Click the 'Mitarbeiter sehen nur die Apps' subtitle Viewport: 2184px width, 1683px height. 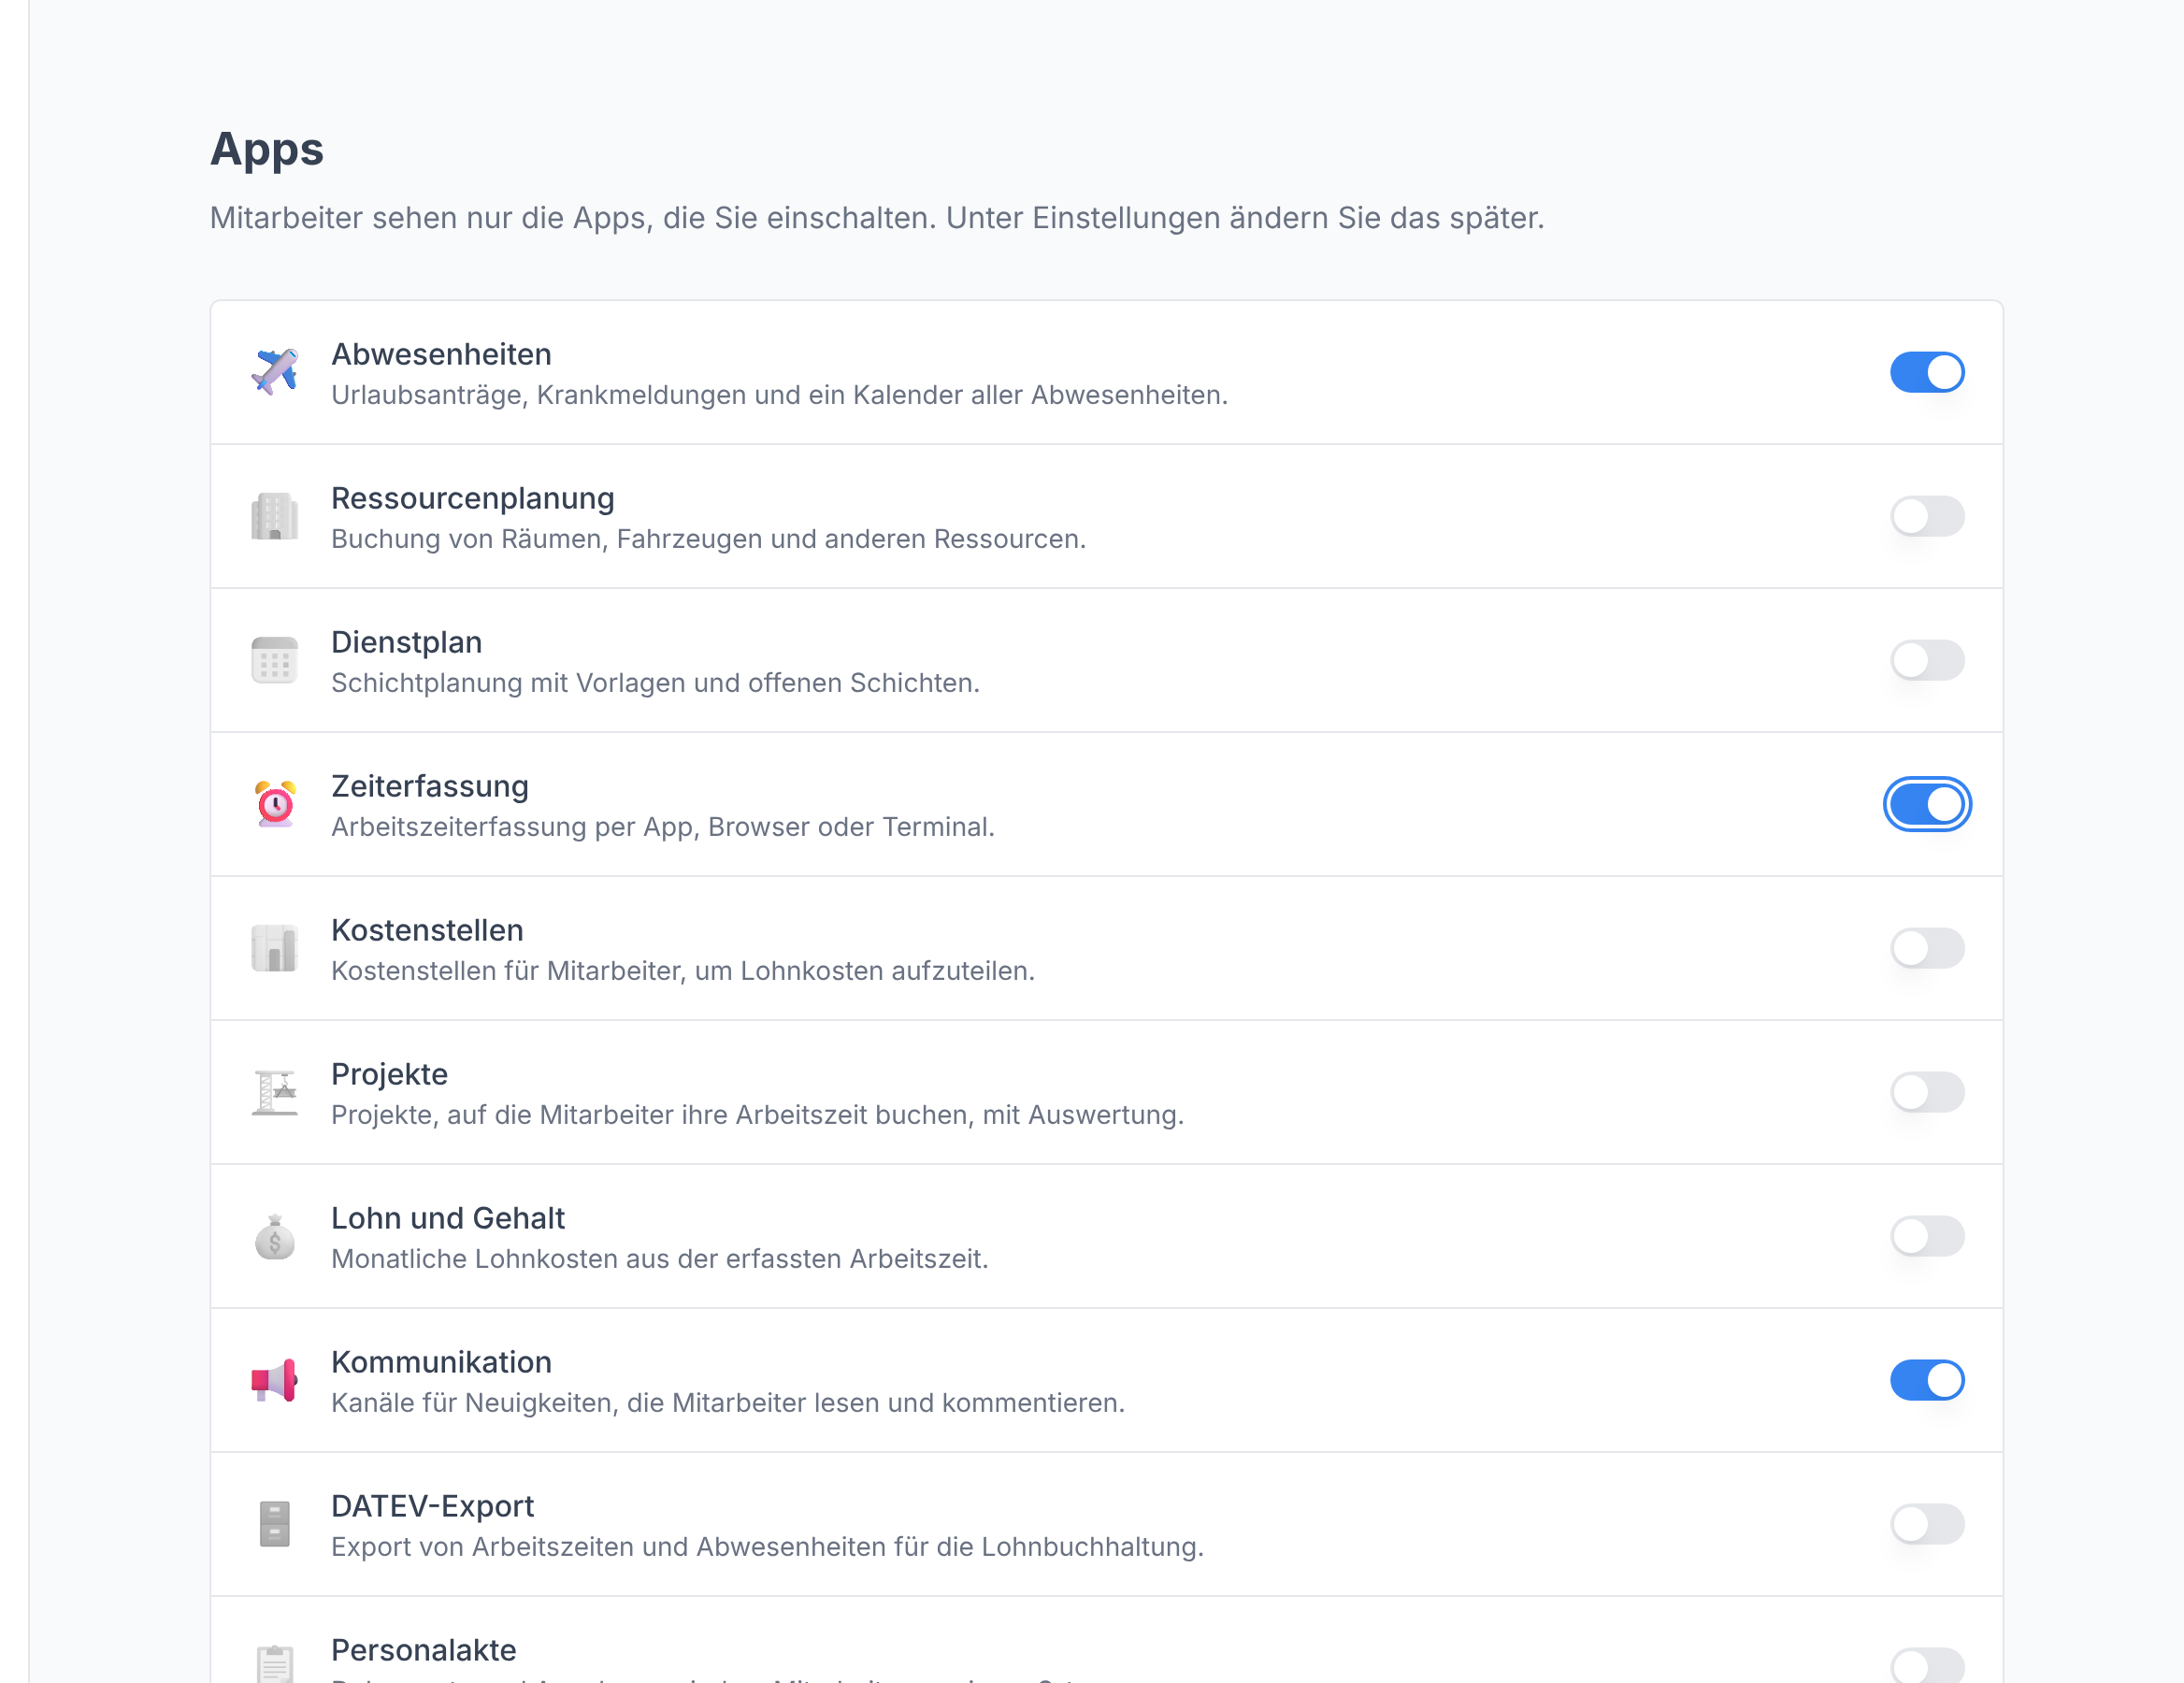877,218
